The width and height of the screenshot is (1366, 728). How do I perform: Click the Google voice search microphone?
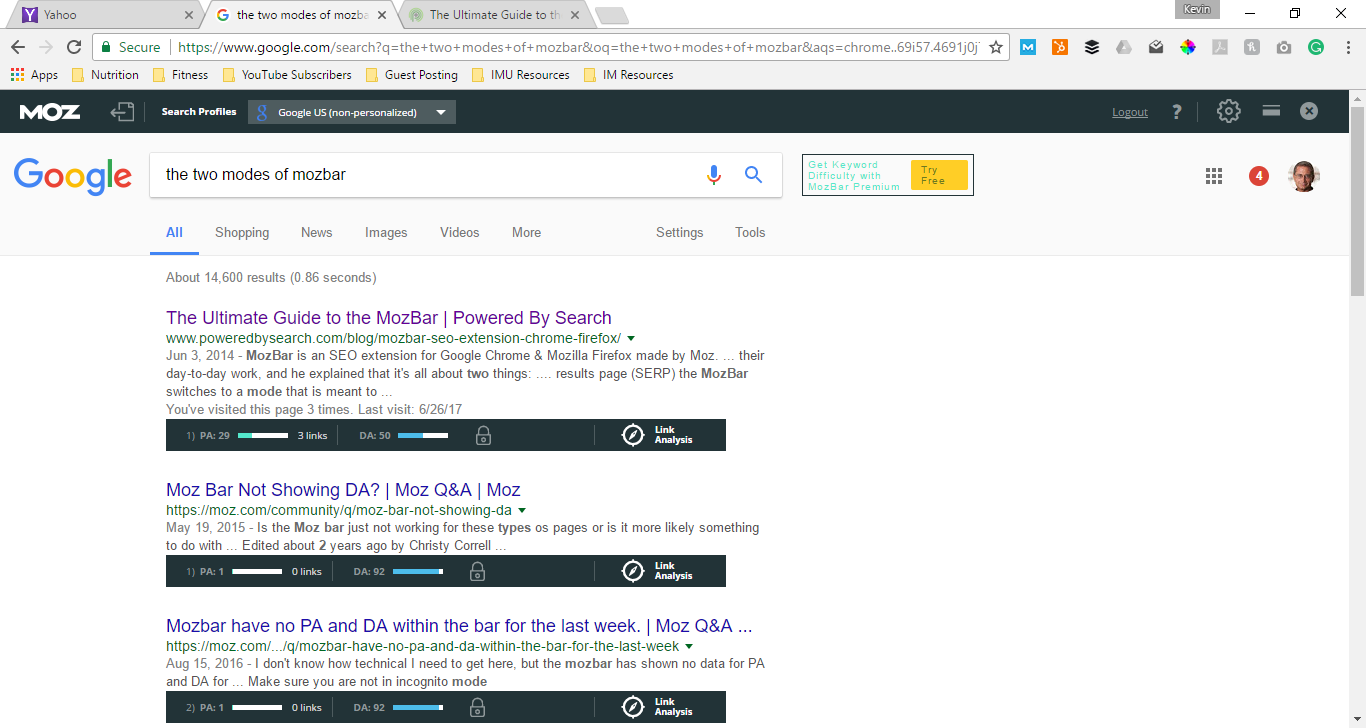point(713,175)
